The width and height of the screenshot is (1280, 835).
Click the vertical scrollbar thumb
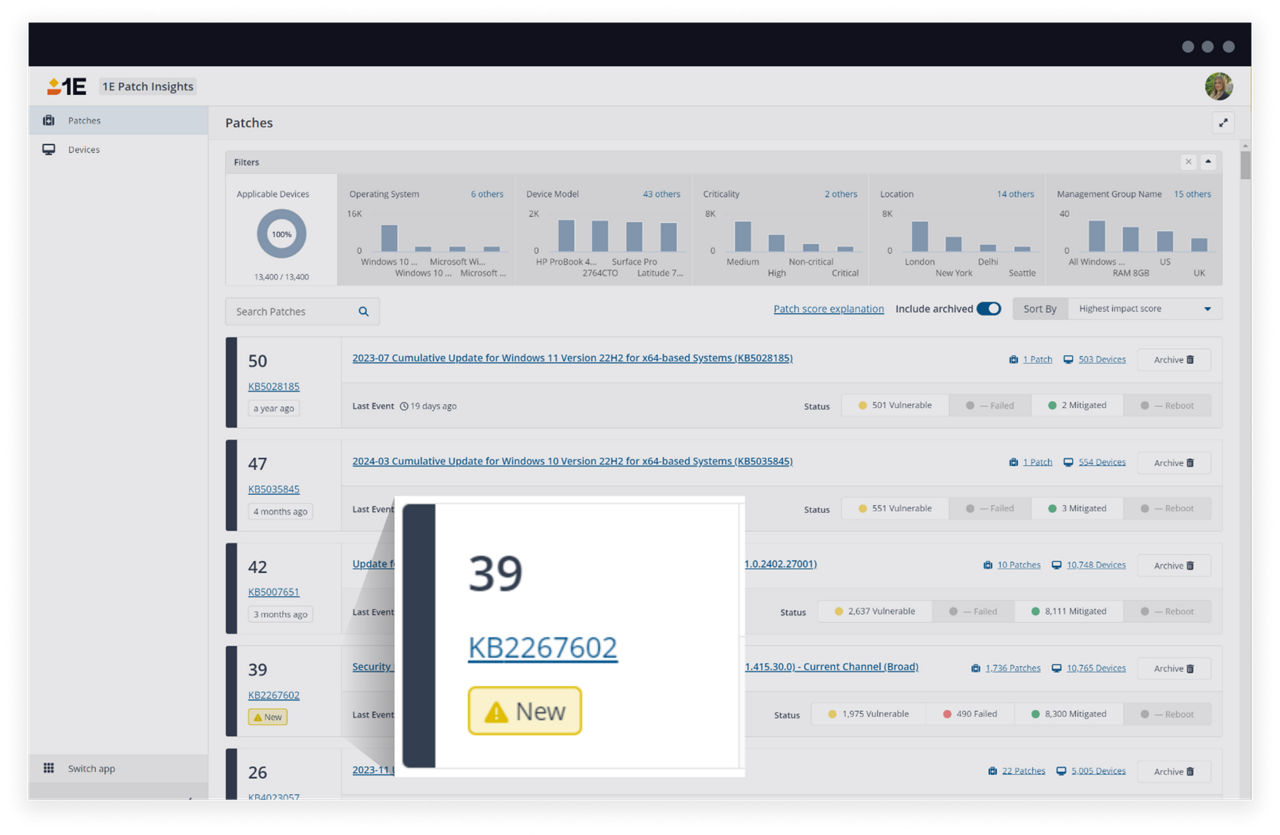point(1245,165)
